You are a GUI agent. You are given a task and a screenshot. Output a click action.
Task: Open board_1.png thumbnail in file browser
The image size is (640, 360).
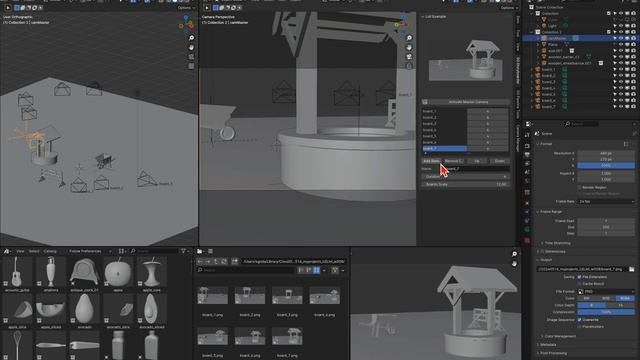click(x=213, y=296)
